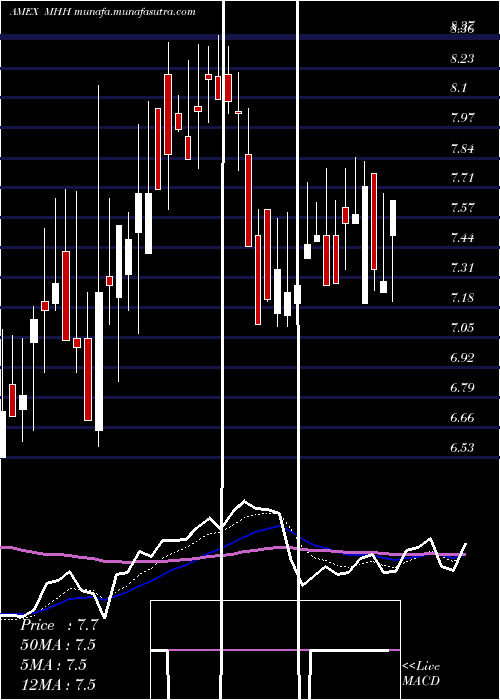Click the 6.92 price axis label

tap(462, 358)
